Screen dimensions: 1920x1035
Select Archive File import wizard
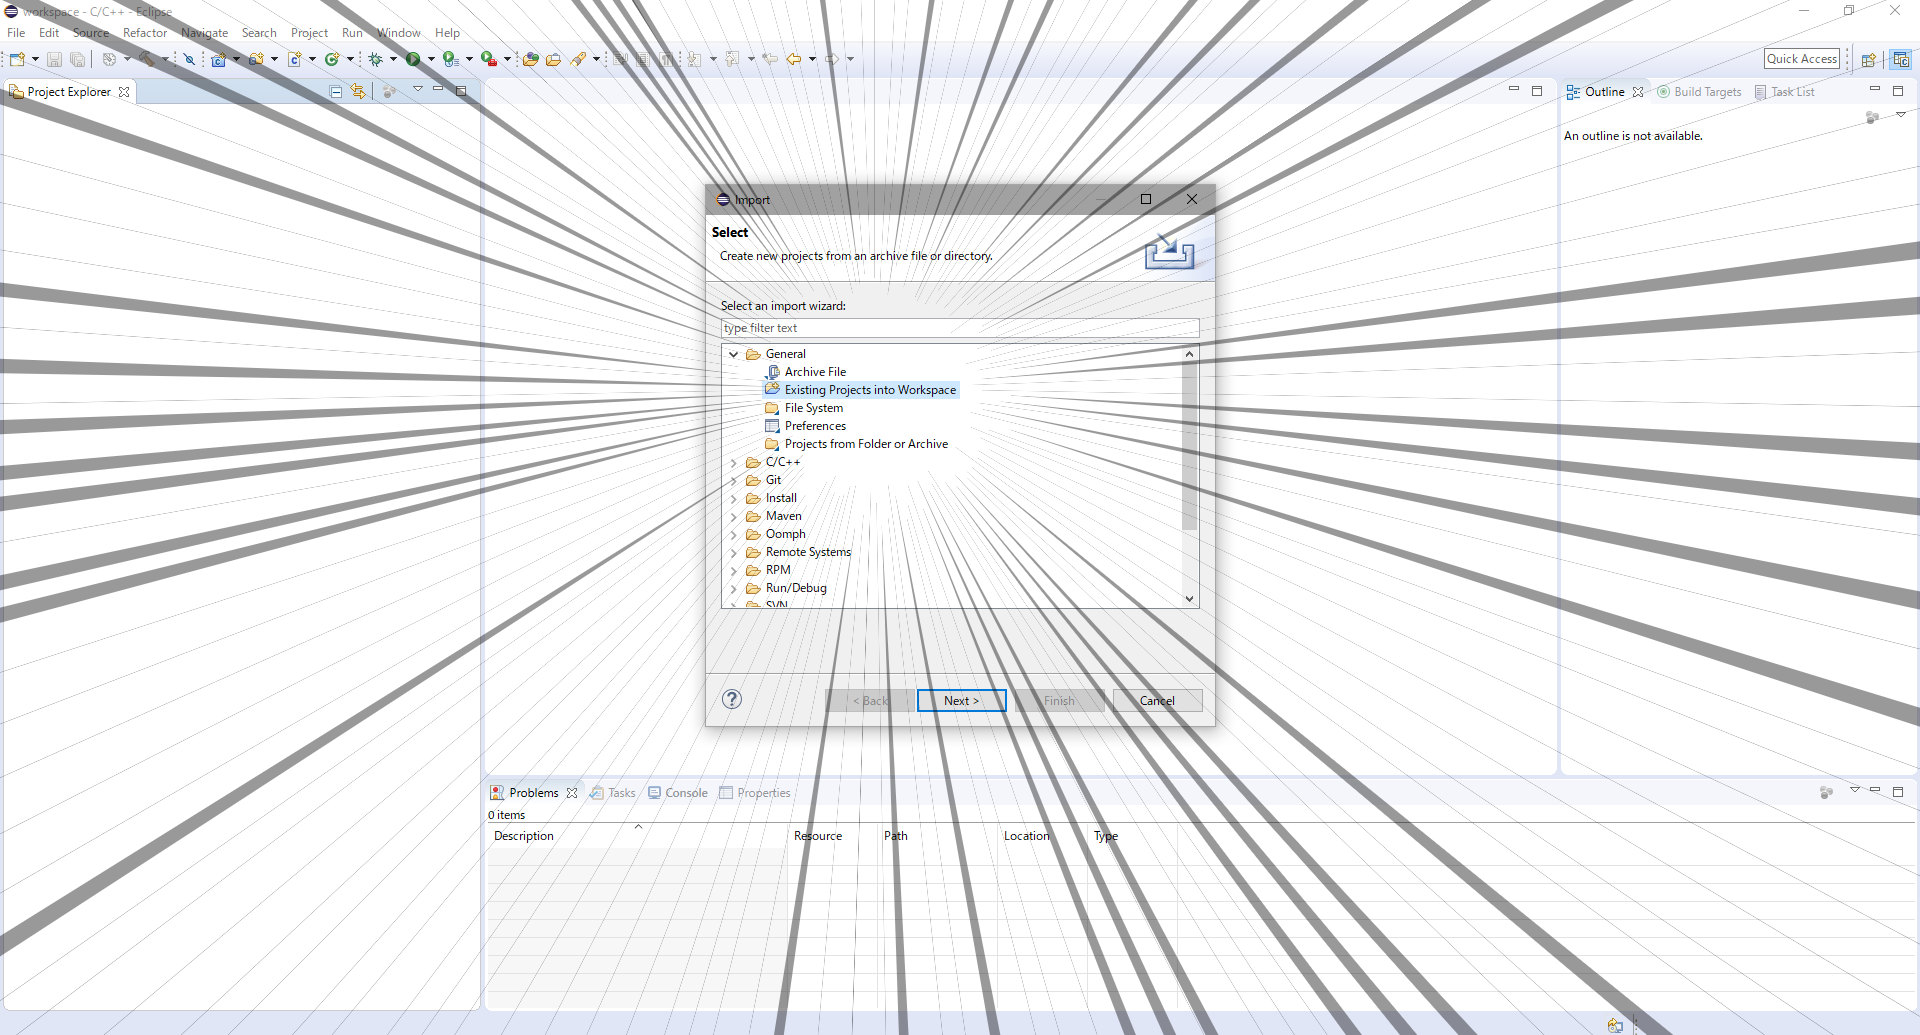[x=814, y=371]
